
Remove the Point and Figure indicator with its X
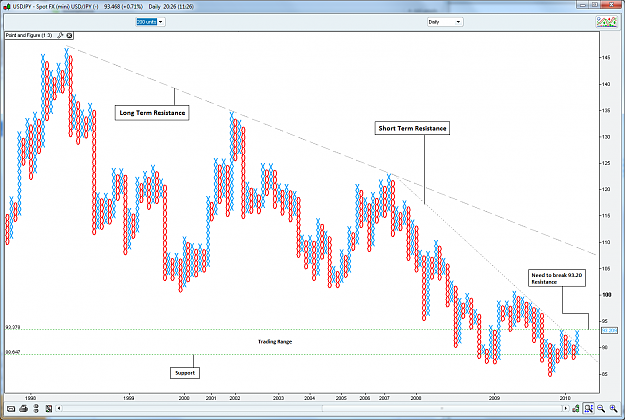point(69,35)
